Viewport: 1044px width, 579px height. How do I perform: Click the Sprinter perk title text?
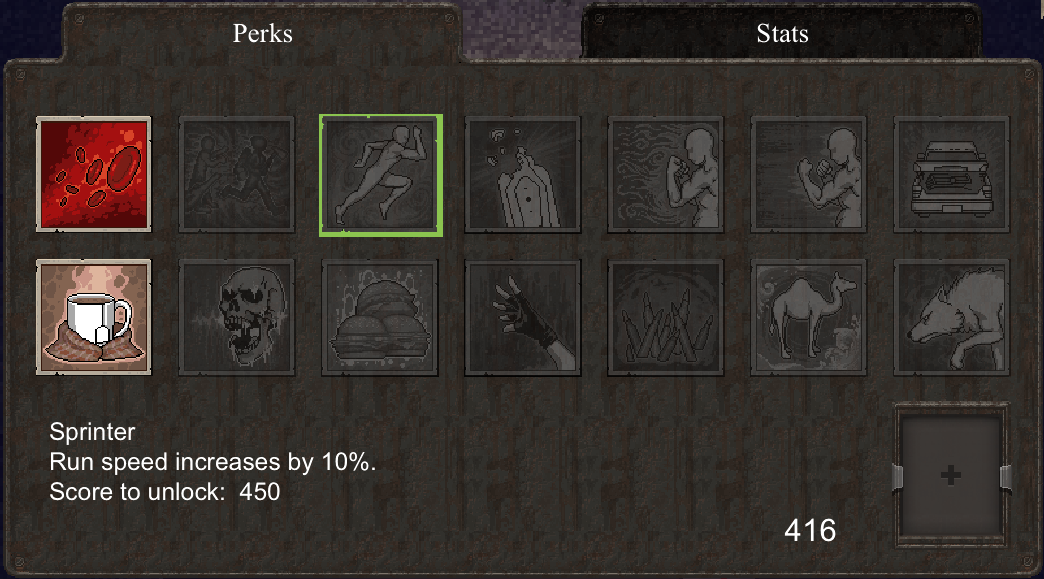click(93, 432)
